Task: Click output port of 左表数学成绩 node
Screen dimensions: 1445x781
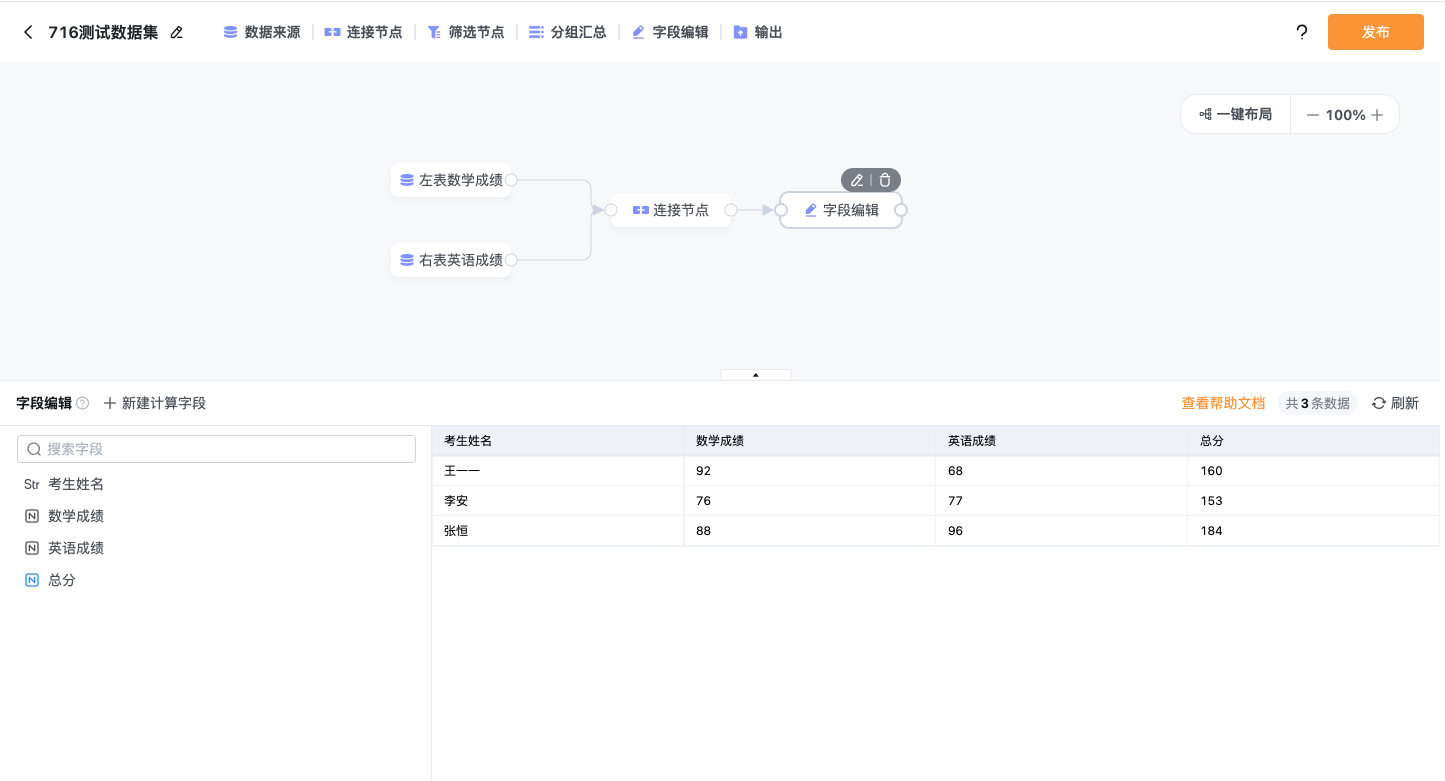Action: click(511, 180)
